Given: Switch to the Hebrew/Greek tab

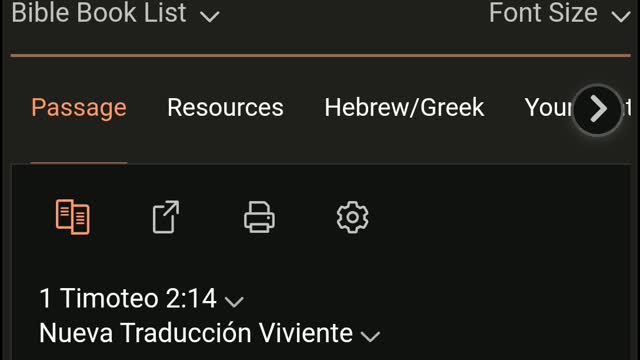Looking at the screenshot, I should (404, 108).
